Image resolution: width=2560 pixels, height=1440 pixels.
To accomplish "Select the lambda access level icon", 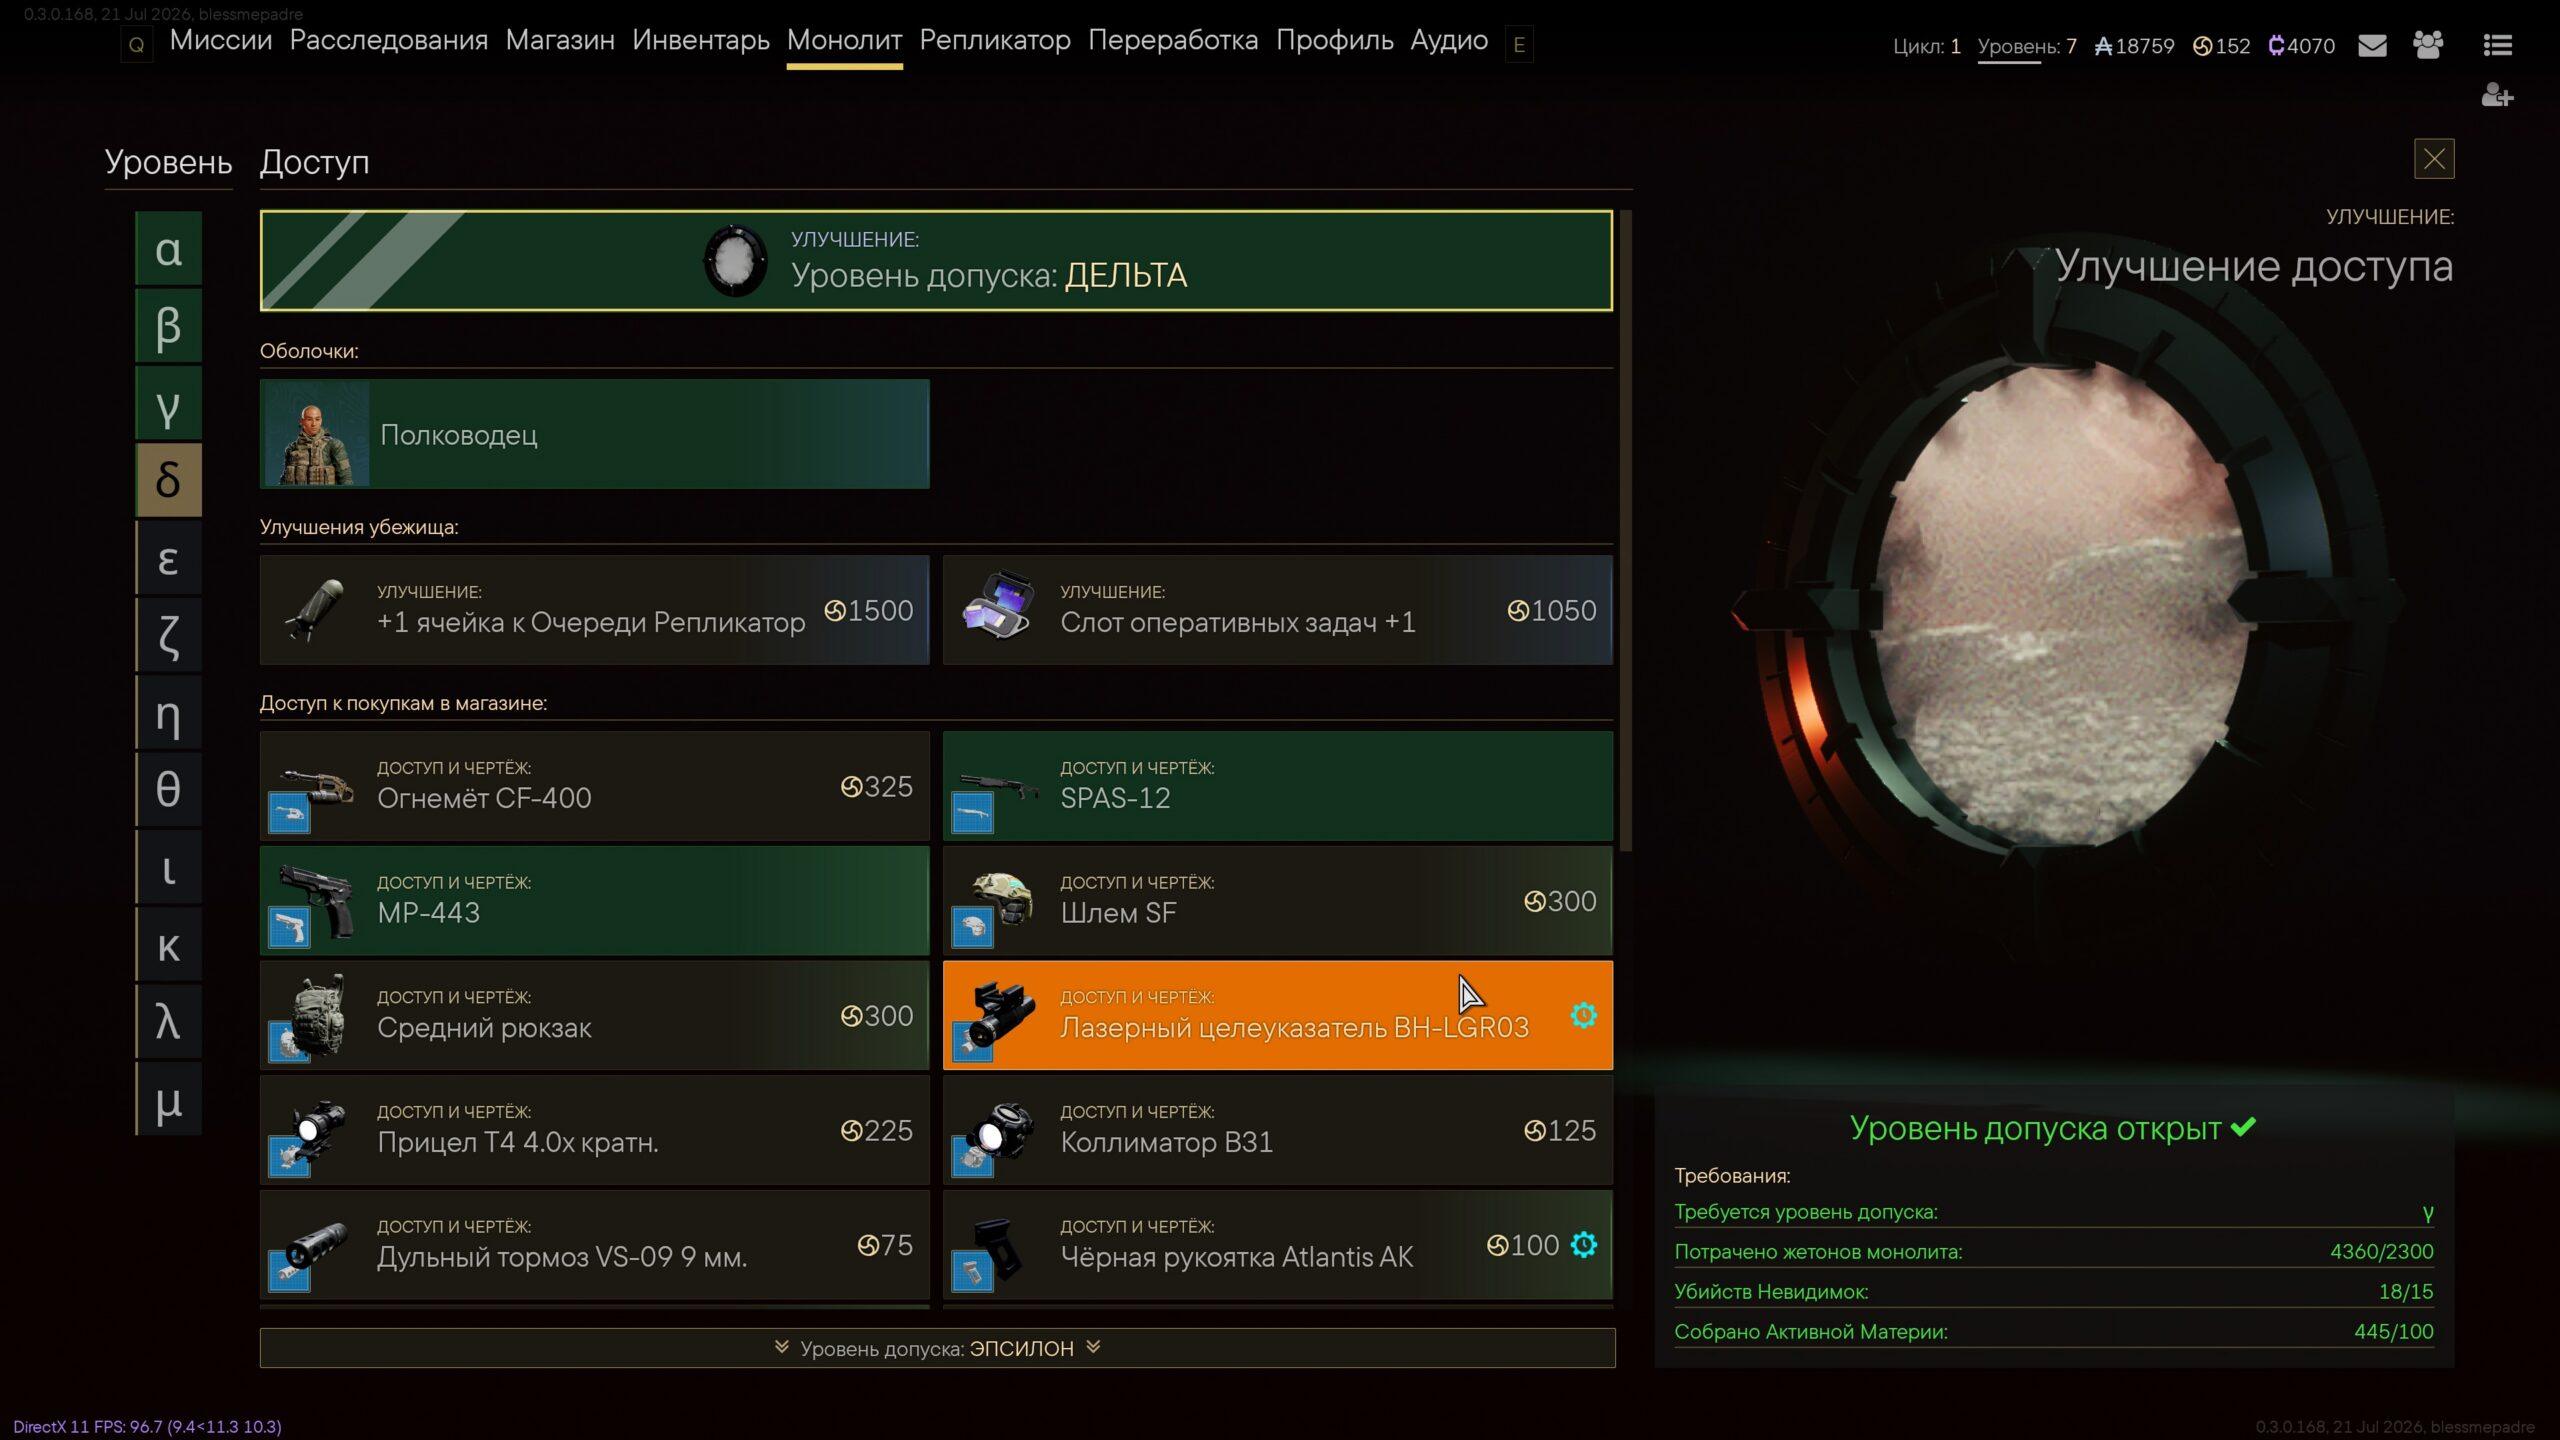I will pyautogui.click(x=169, y=1022).
